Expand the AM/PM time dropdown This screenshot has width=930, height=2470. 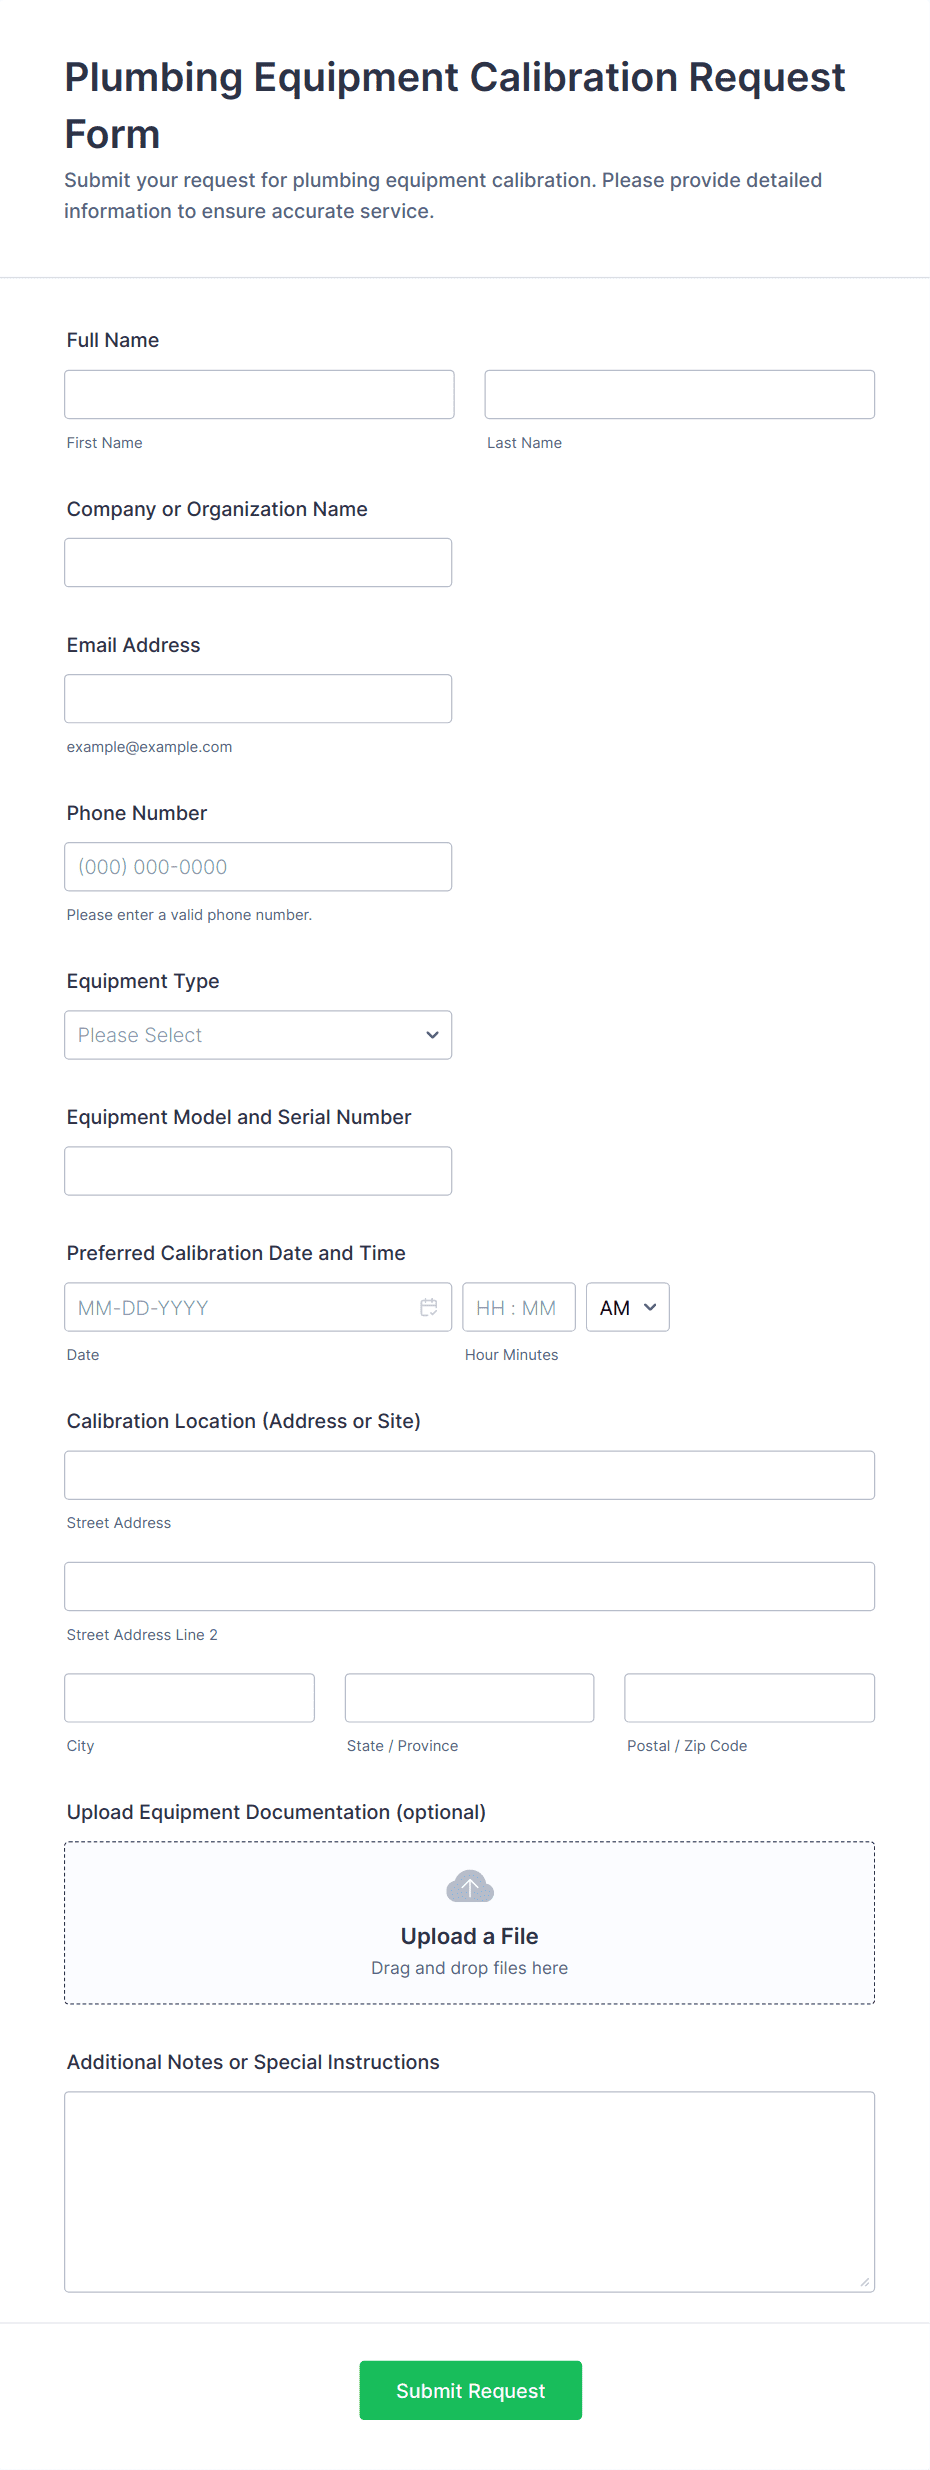[627, 1307]
